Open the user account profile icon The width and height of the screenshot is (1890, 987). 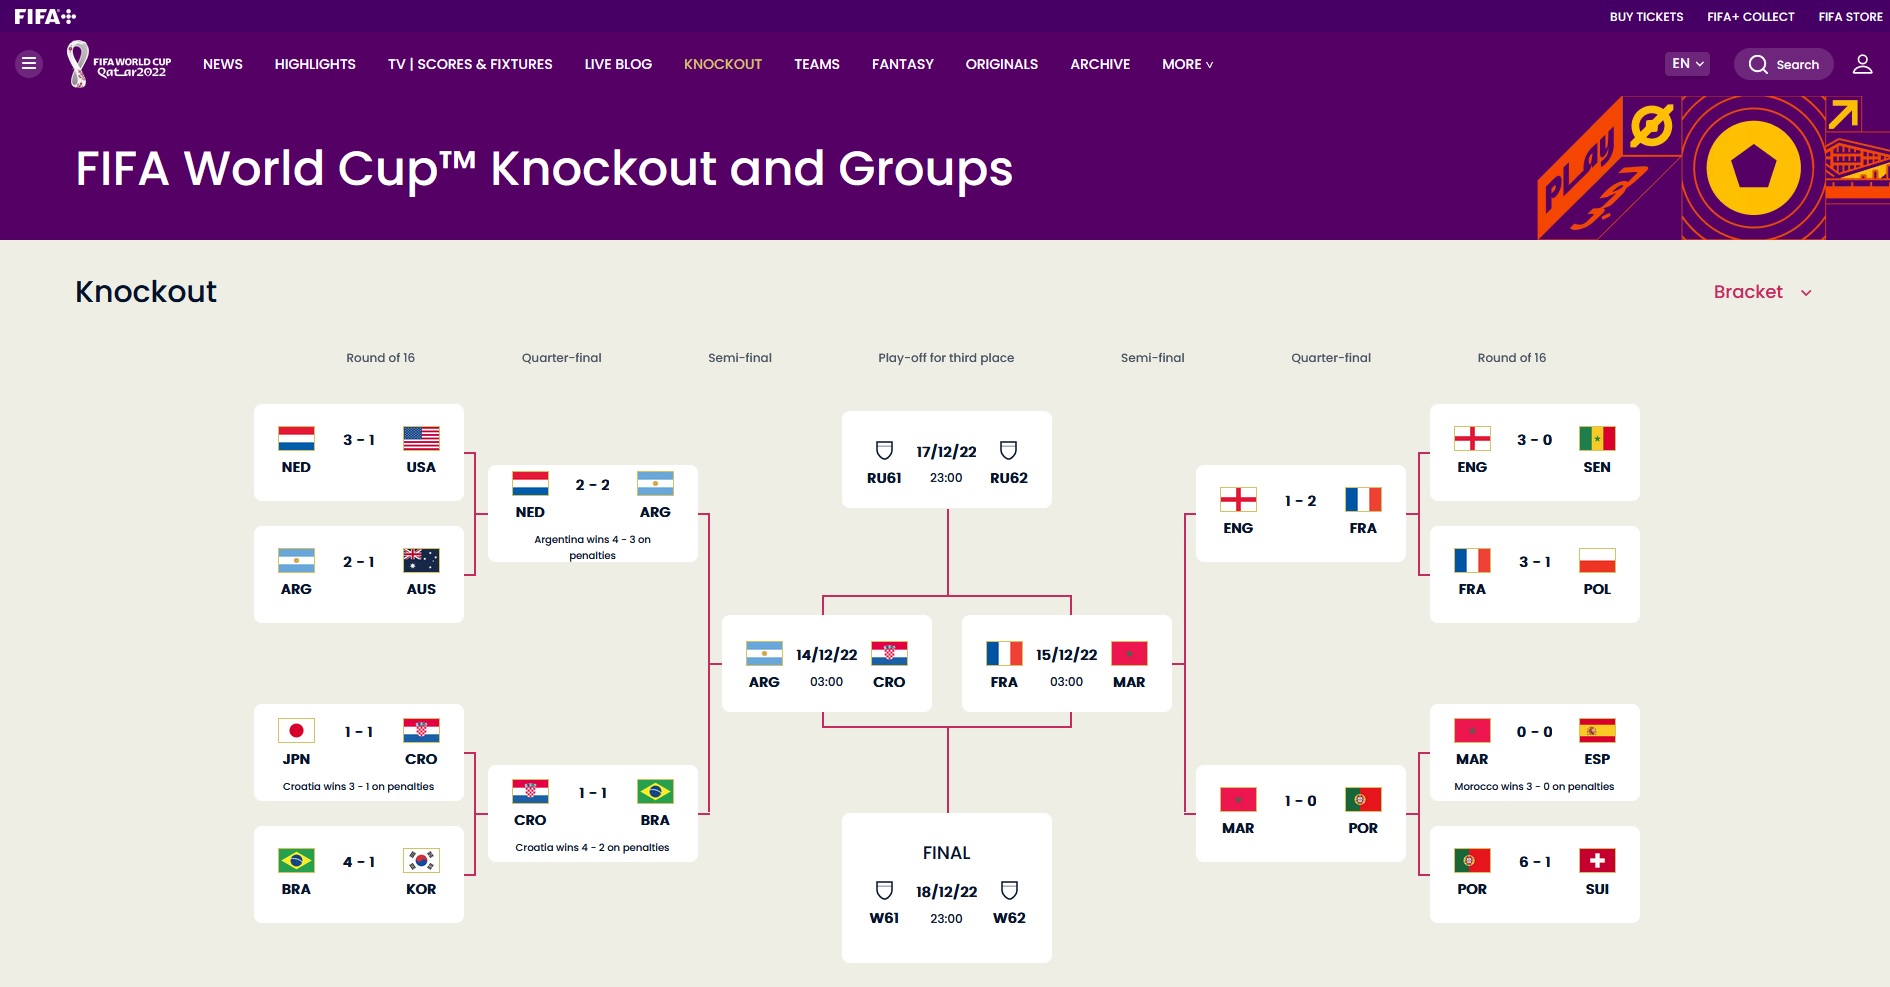coord(1862,64)
